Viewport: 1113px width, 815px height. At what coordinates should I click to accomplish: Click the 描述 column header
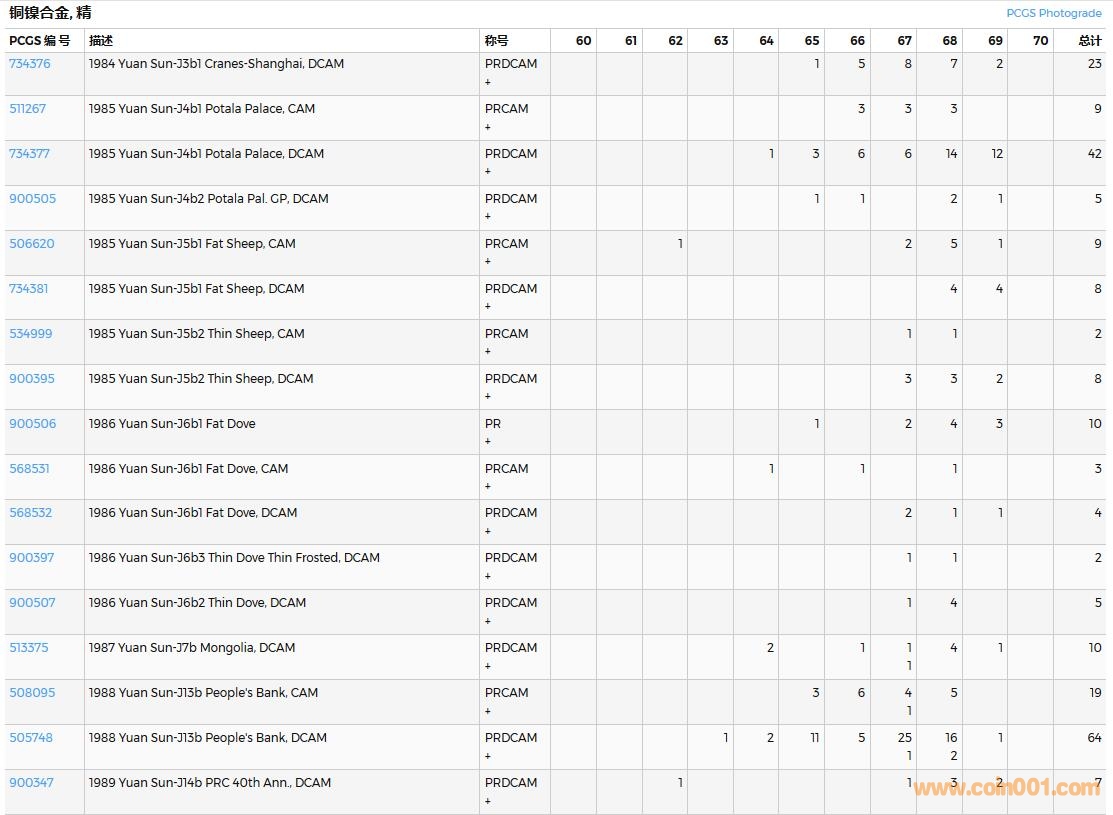pos(101,41)
